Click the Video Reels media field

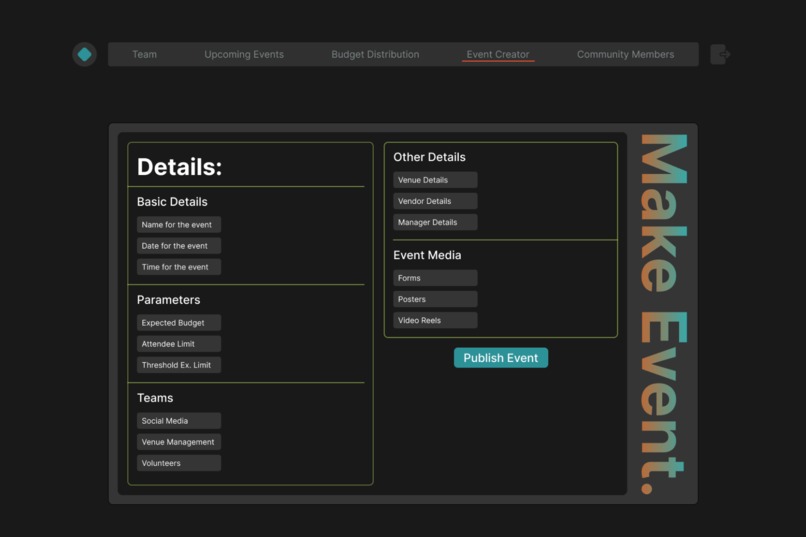coord(435,320)
